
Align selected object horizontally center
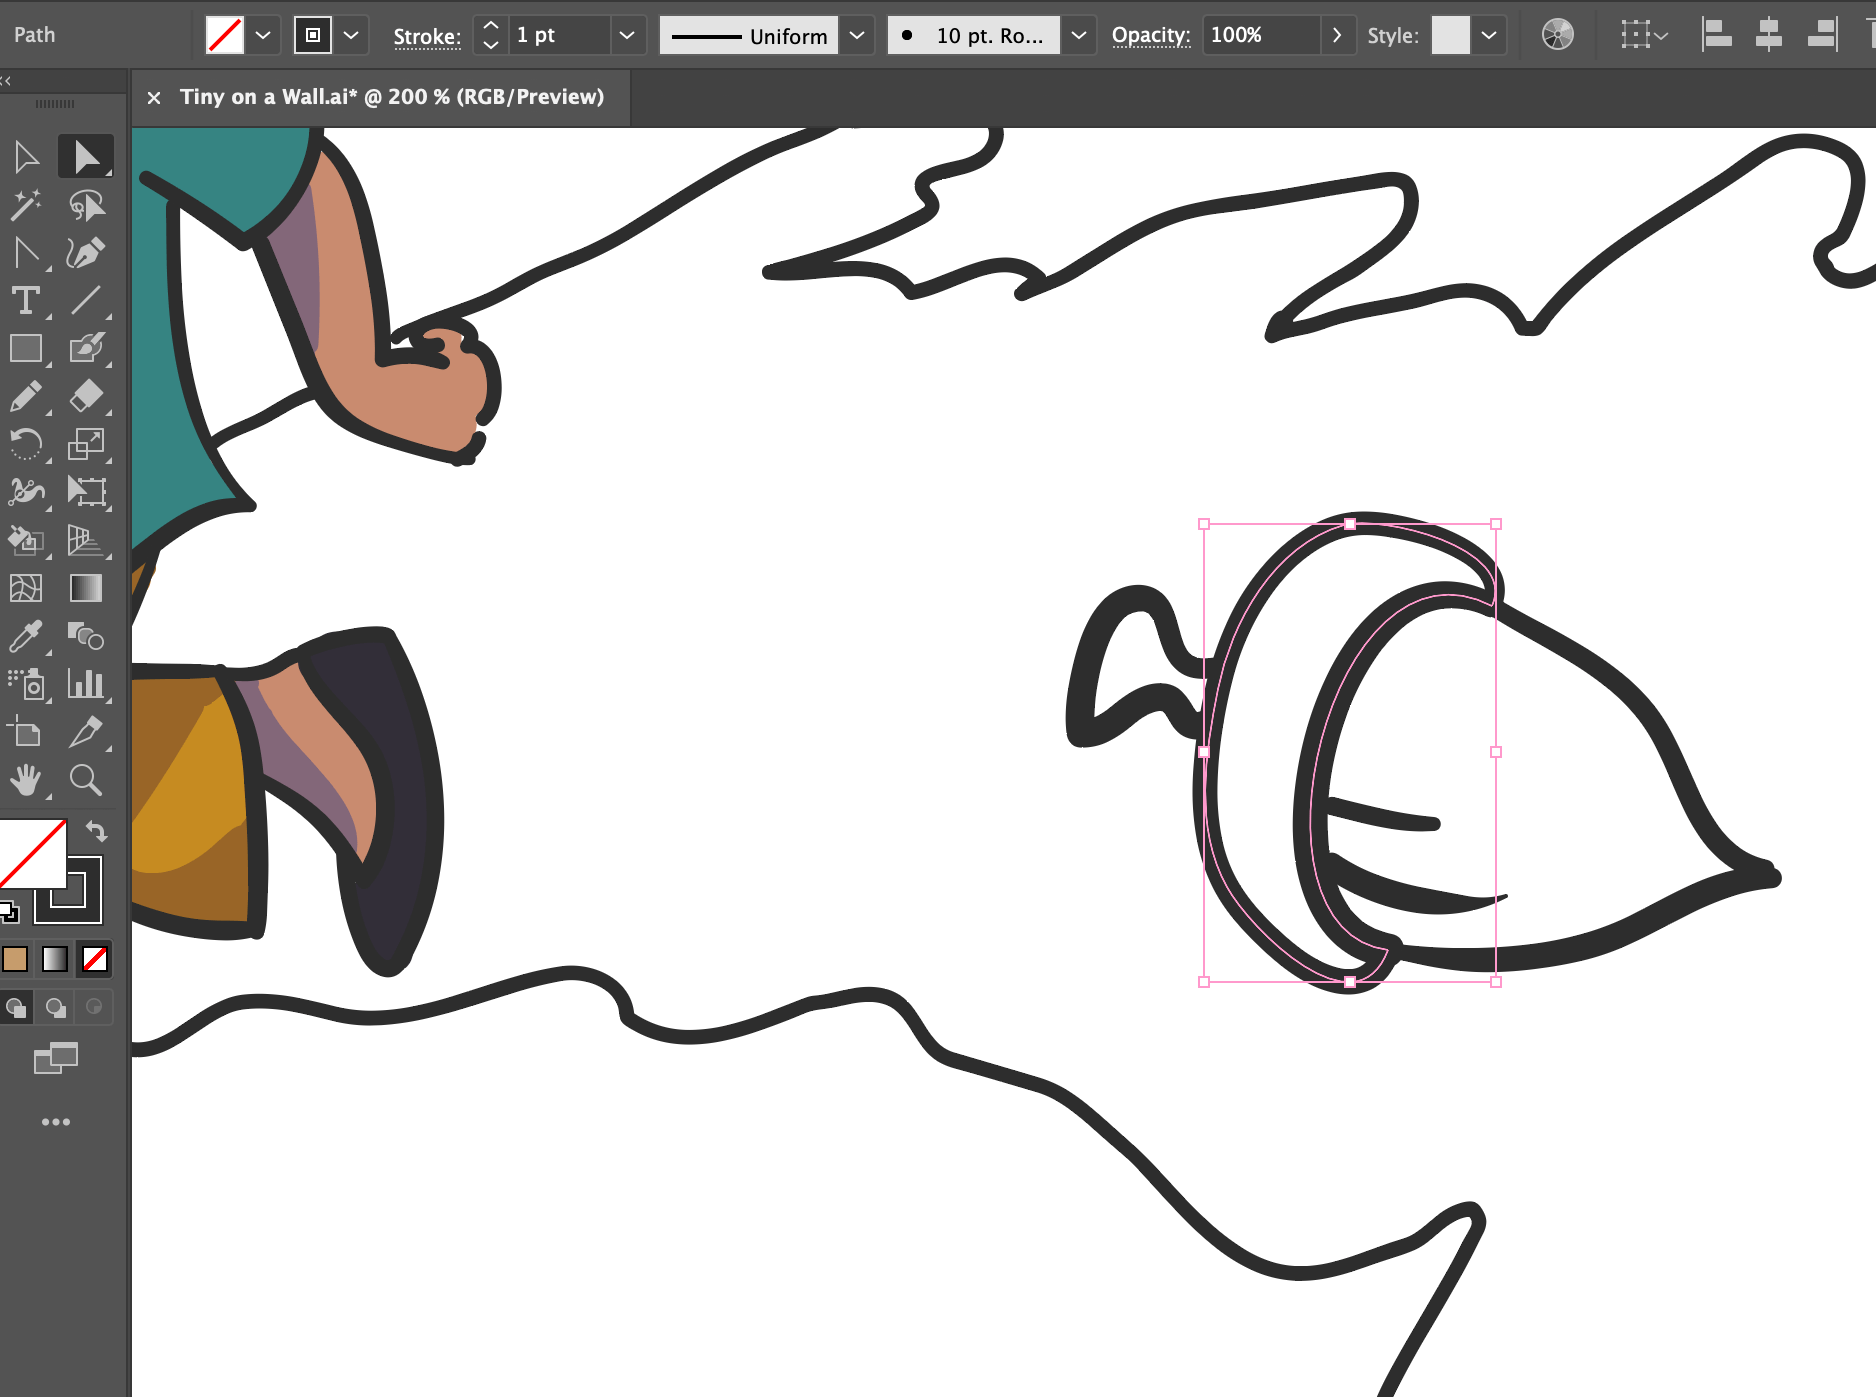click(x=1768, y=33)
